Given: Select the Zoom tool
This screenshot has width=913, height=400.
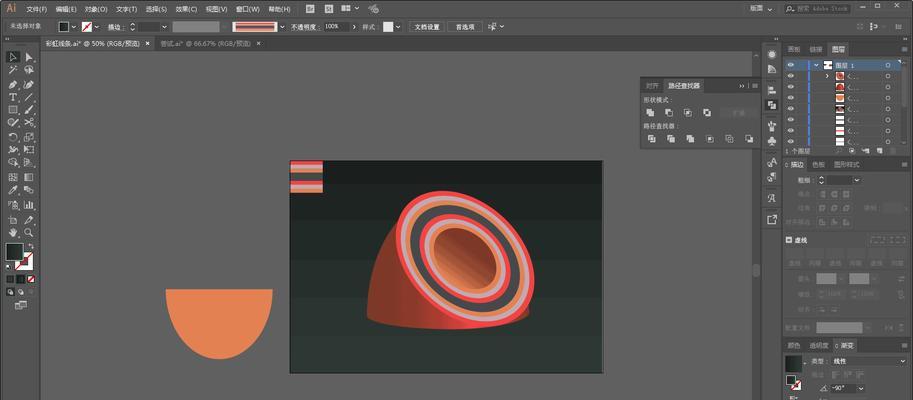Looking at the screenshot, I should tap(29, 232).
